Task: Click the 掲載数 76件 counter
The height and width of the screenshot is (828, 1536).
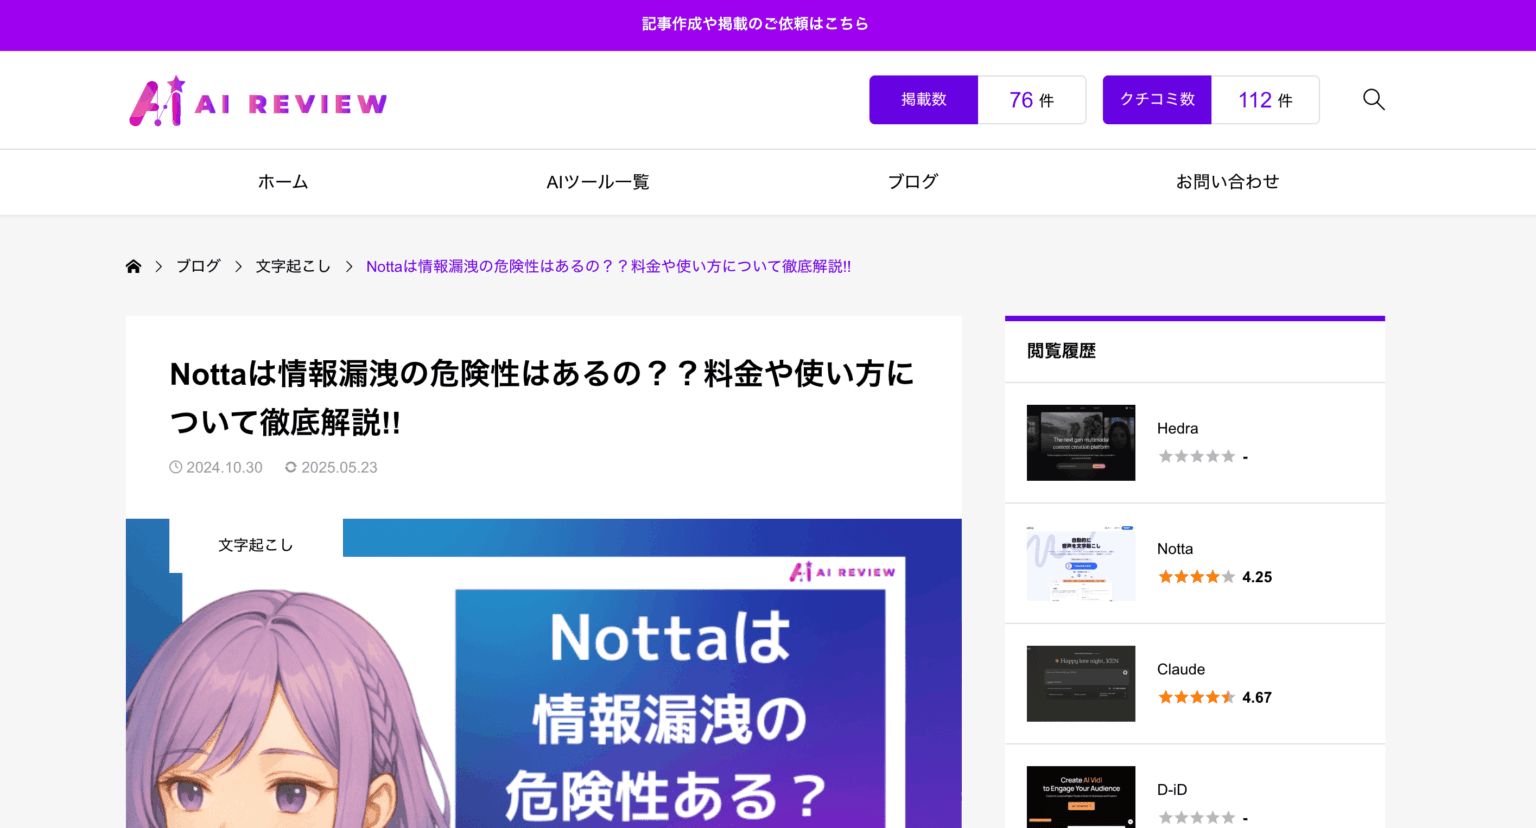Action: pos(977,99)
